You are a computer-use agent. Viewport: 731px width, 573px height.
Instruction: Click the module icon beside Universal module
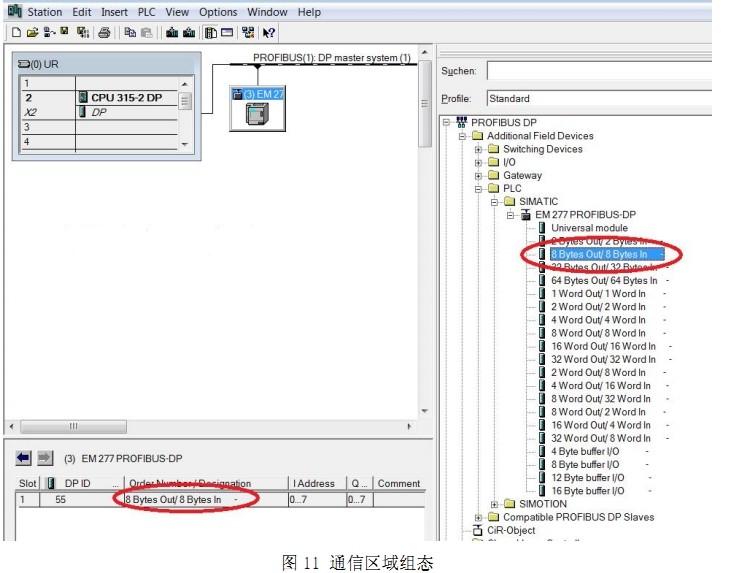pyautogui.click(x=542, y=228)
